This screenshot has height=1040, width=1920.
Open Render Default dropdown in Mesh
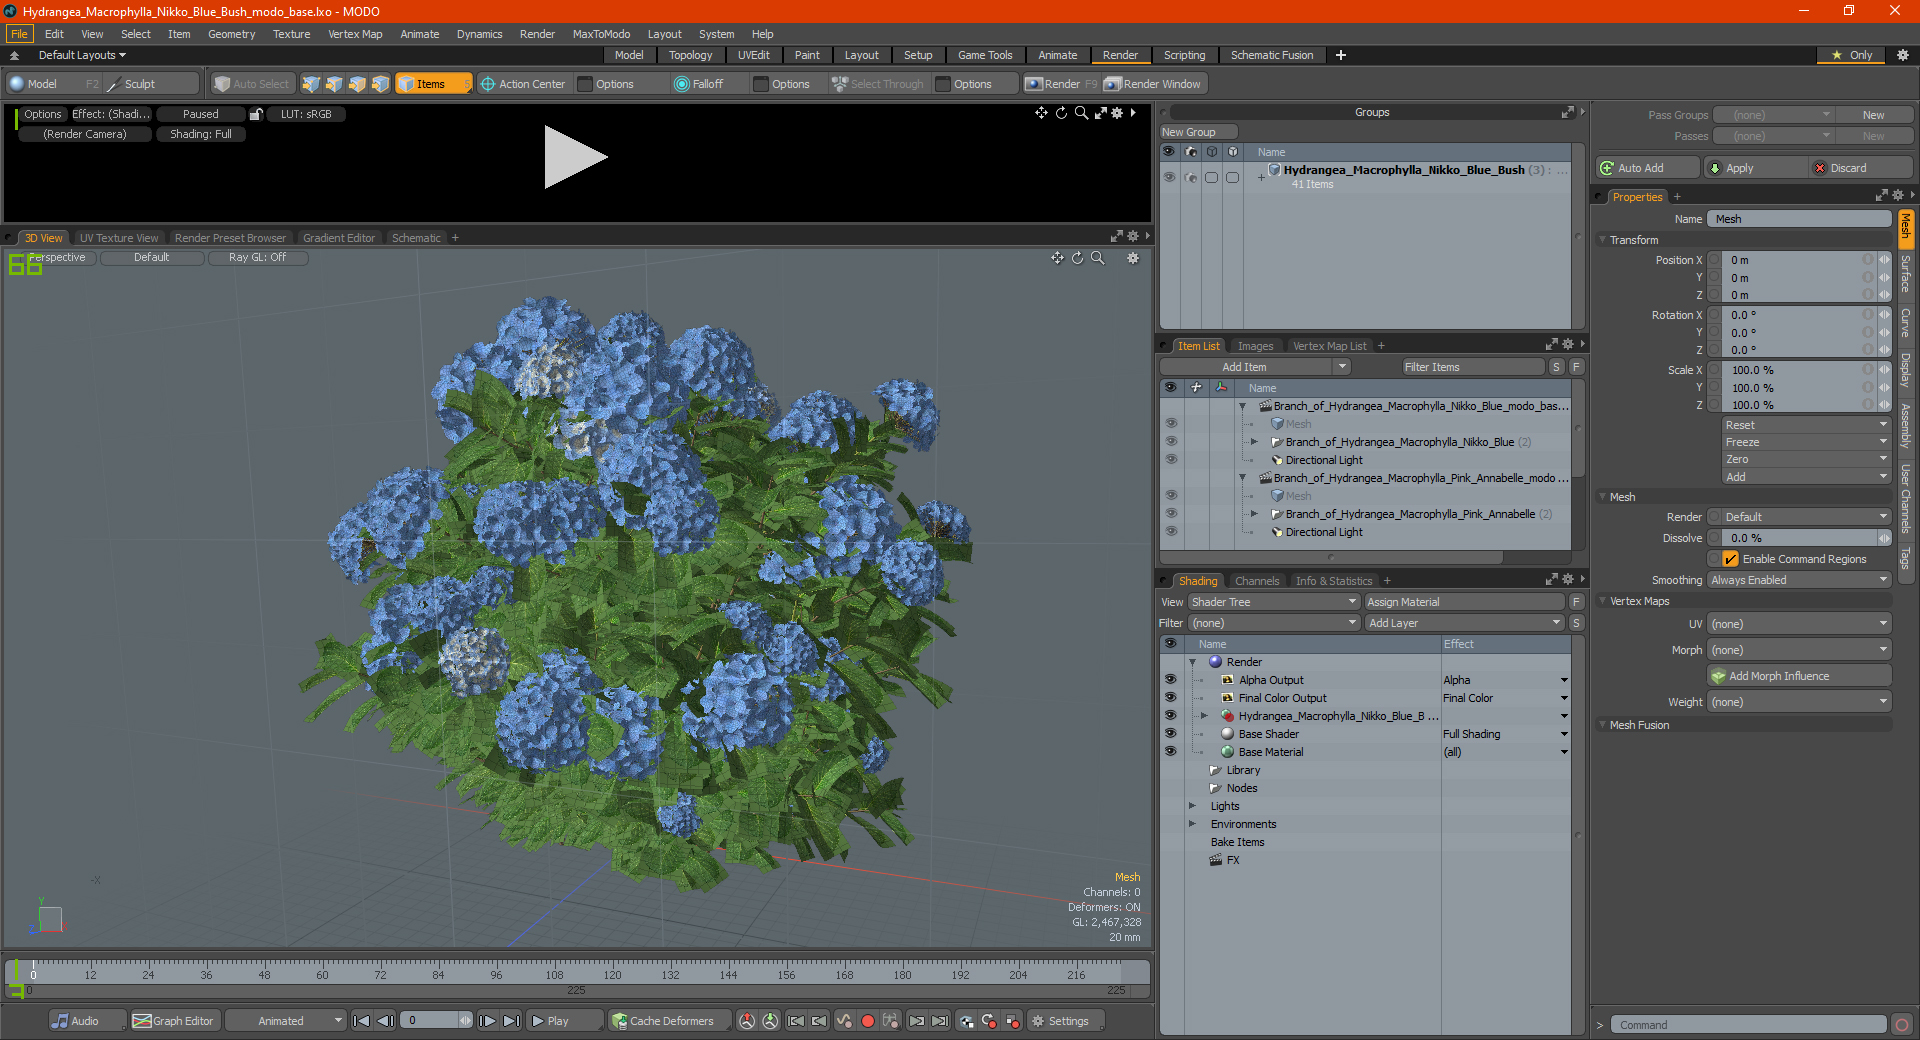click(1806, 517)
